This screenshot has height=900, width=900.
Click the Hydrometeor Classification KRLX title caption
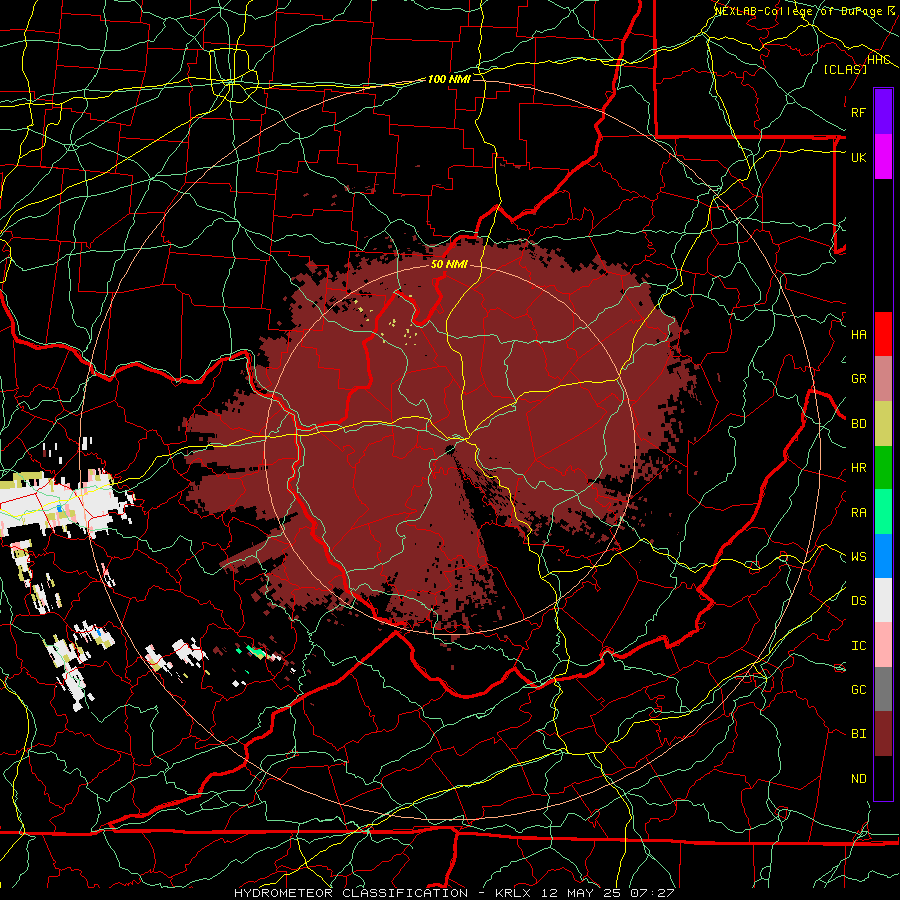[x=453, y=893]
